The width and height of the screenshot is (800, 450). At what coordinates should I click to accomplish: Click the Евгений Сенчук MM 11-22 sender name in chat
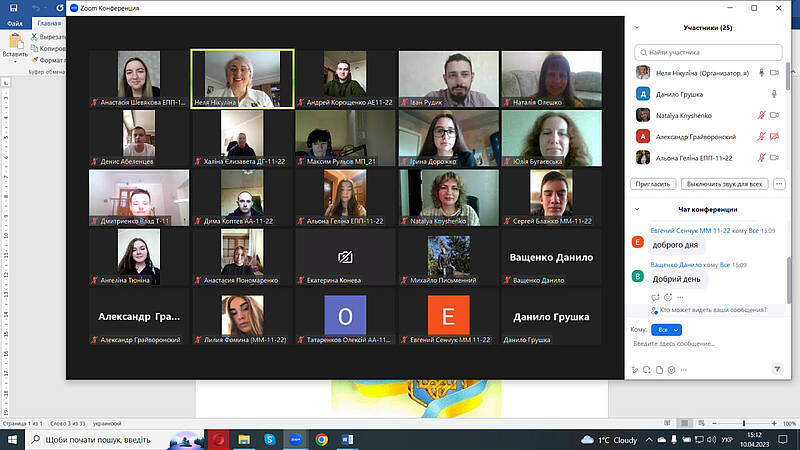click(690, 231)
